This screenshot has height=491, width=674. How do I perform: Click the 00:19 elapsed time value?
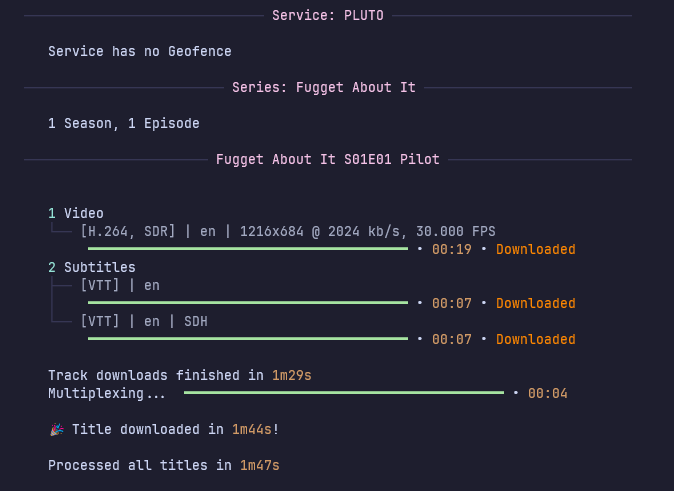click(451, 249)
